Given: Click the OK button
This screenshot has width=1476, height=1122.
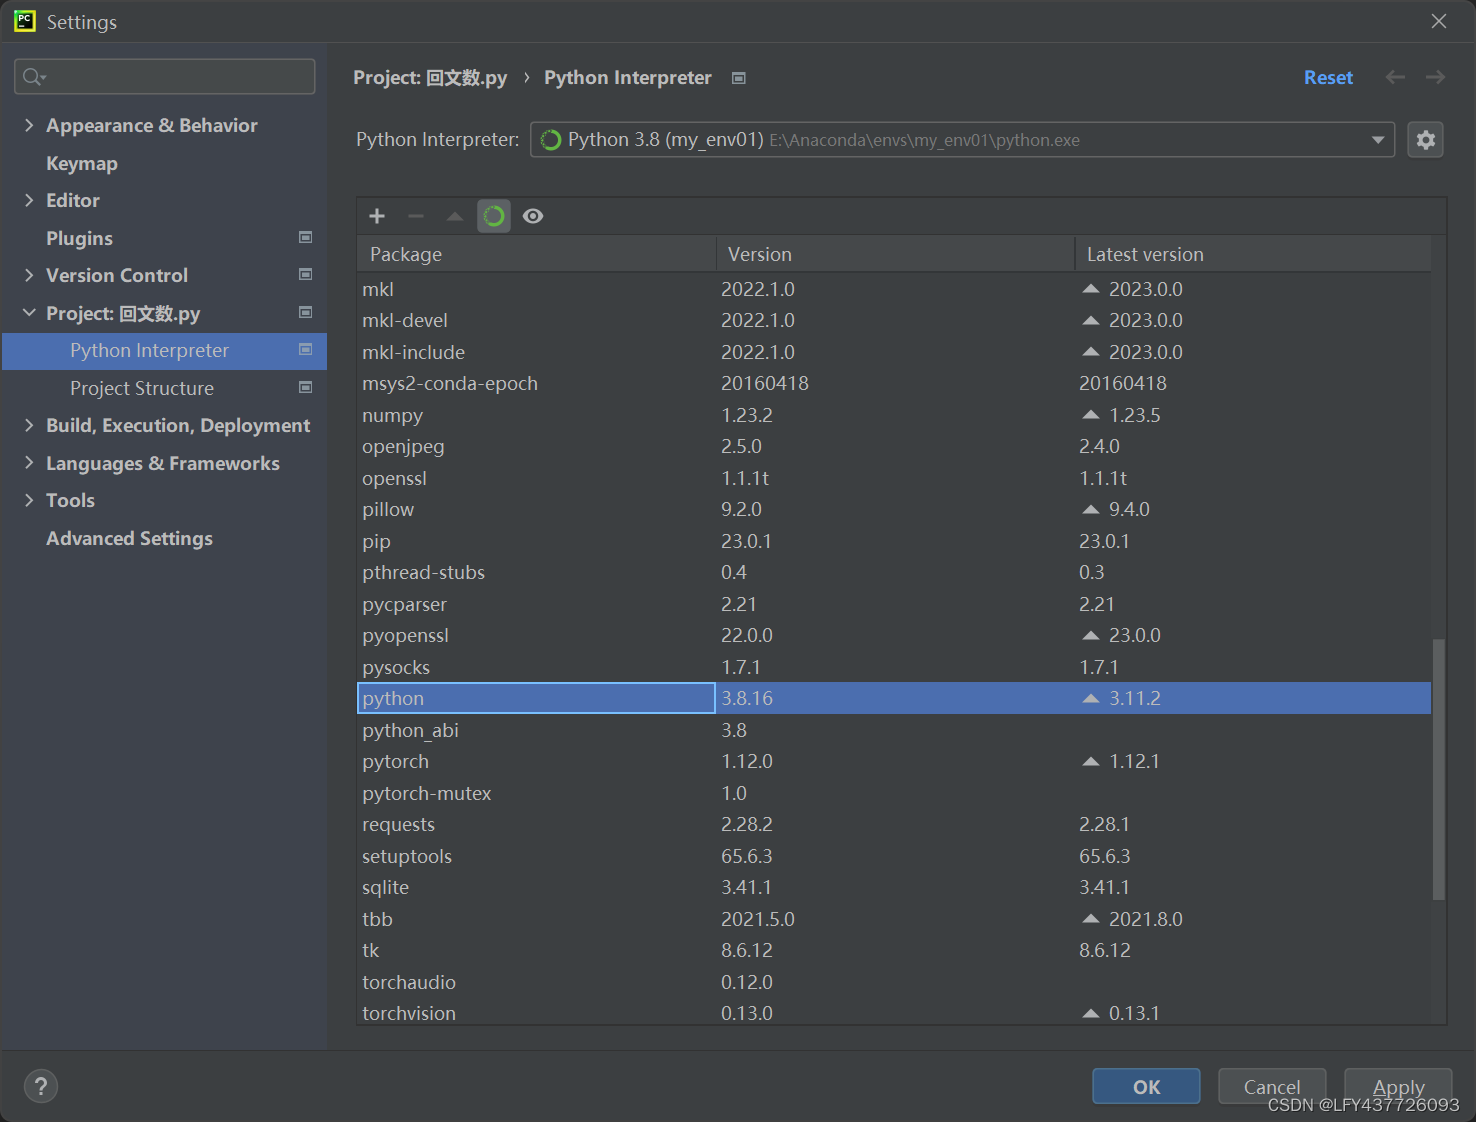Looking at the screenshot, I should click(1146, 1086).
